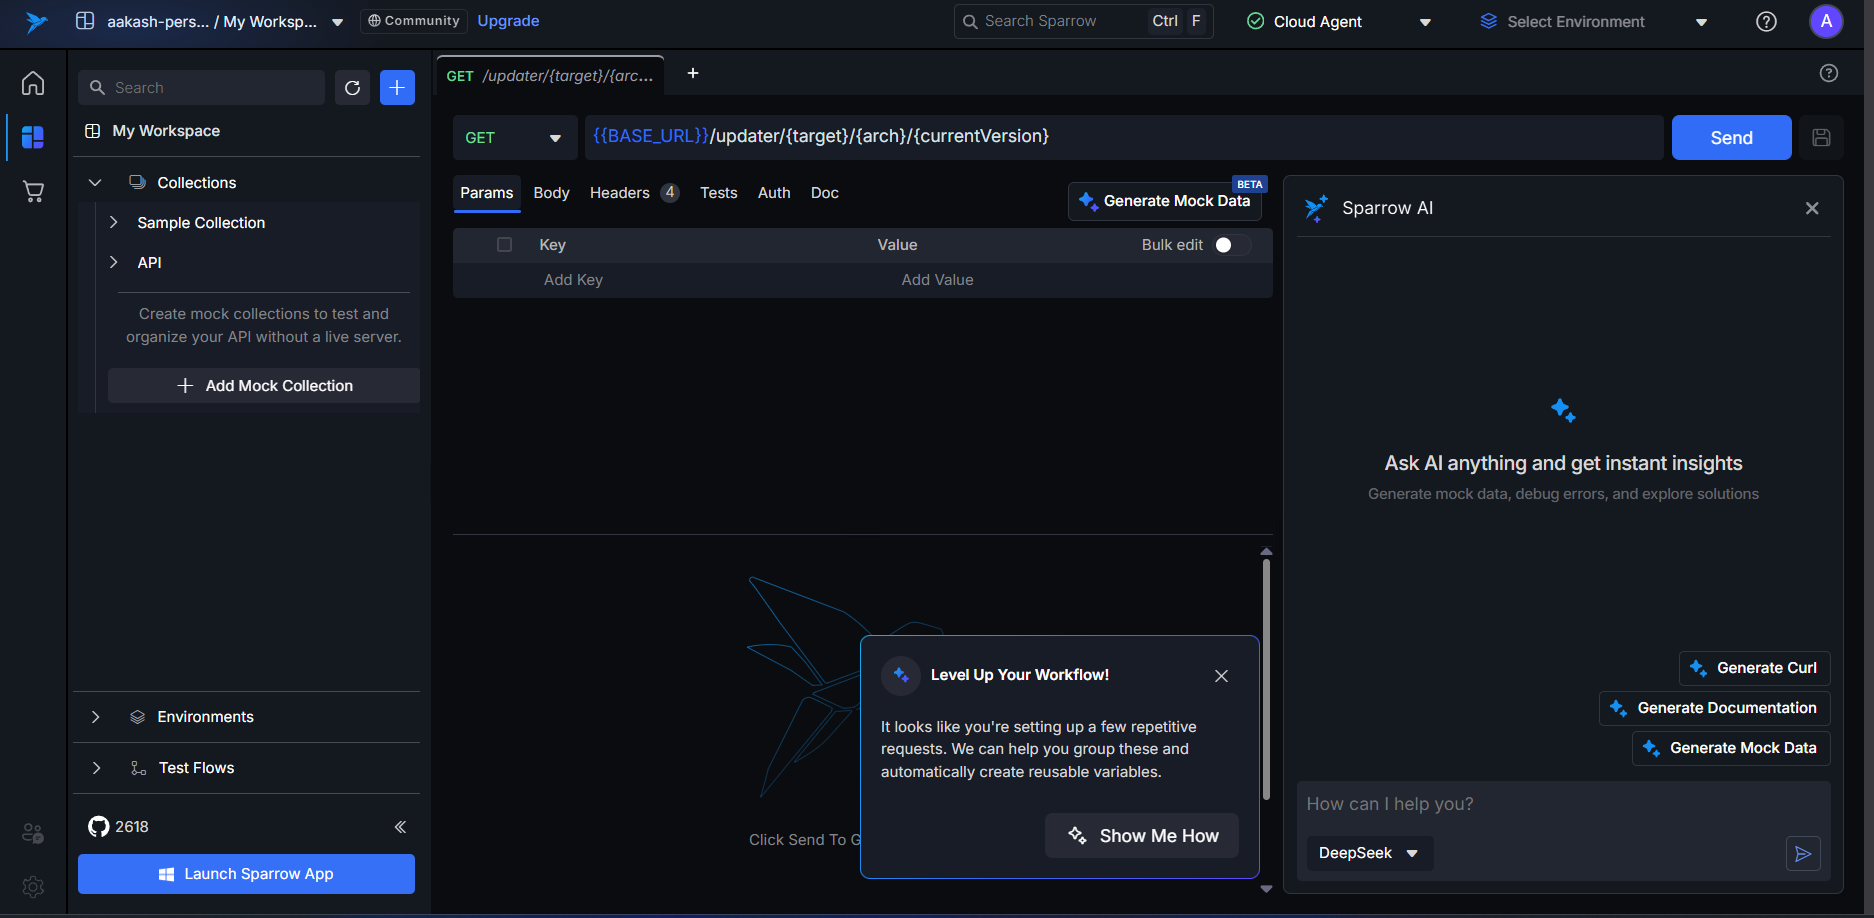Open the GET method dropdown
This screenshot has height=918, width=1874.
coord(514,138)
